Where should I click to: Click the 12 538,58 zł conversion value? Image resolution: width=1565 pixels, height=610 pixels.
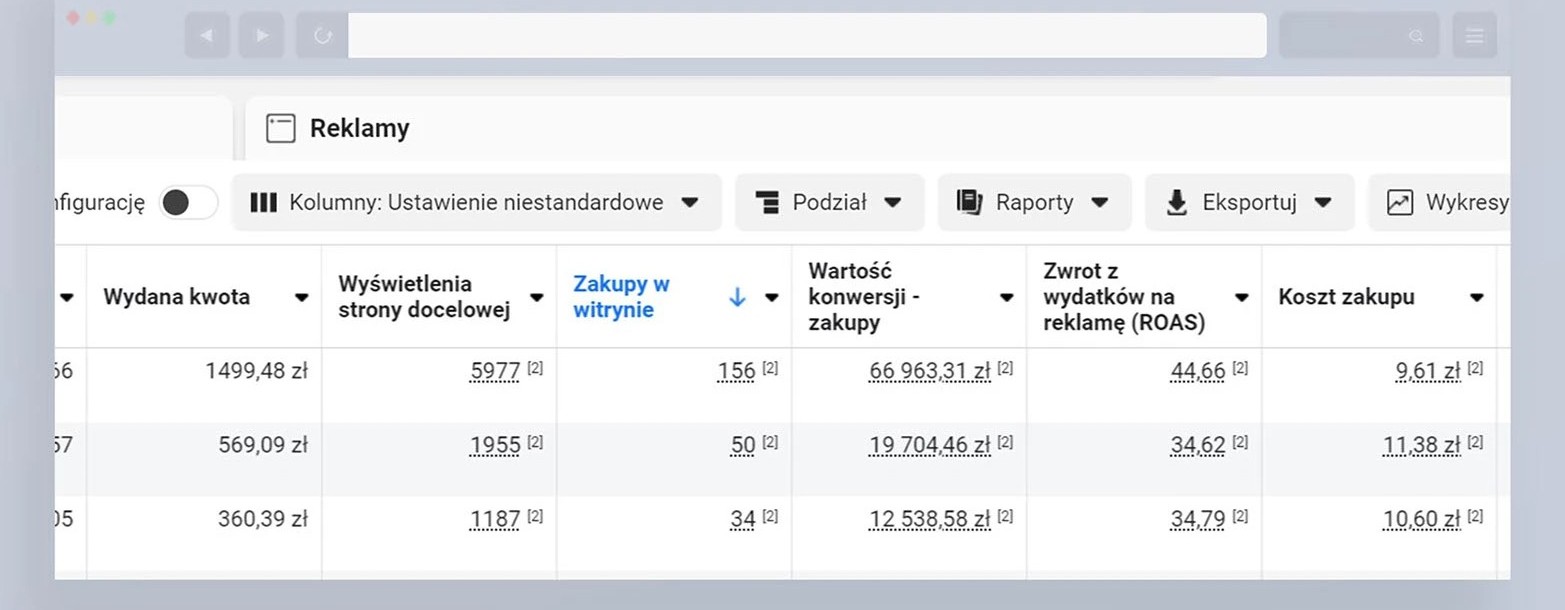point(929,519)
